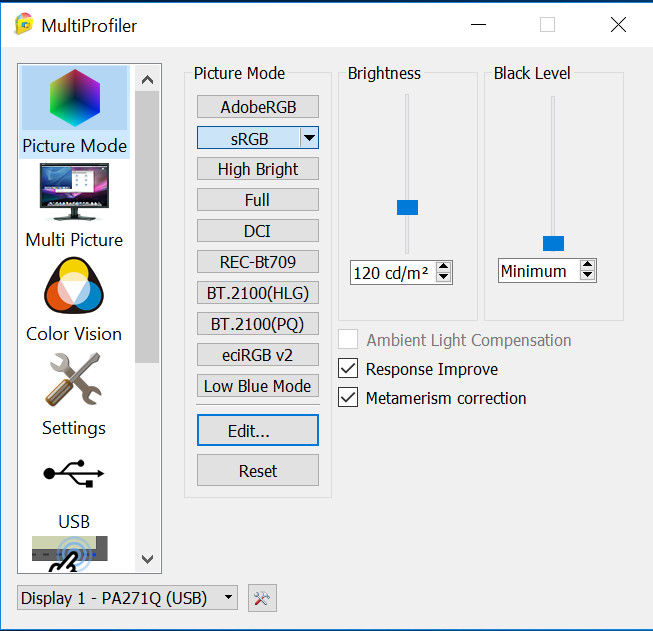Screen dimensions: 653x631
Task: Select the Full picture mode
Action: coord(258,200)
